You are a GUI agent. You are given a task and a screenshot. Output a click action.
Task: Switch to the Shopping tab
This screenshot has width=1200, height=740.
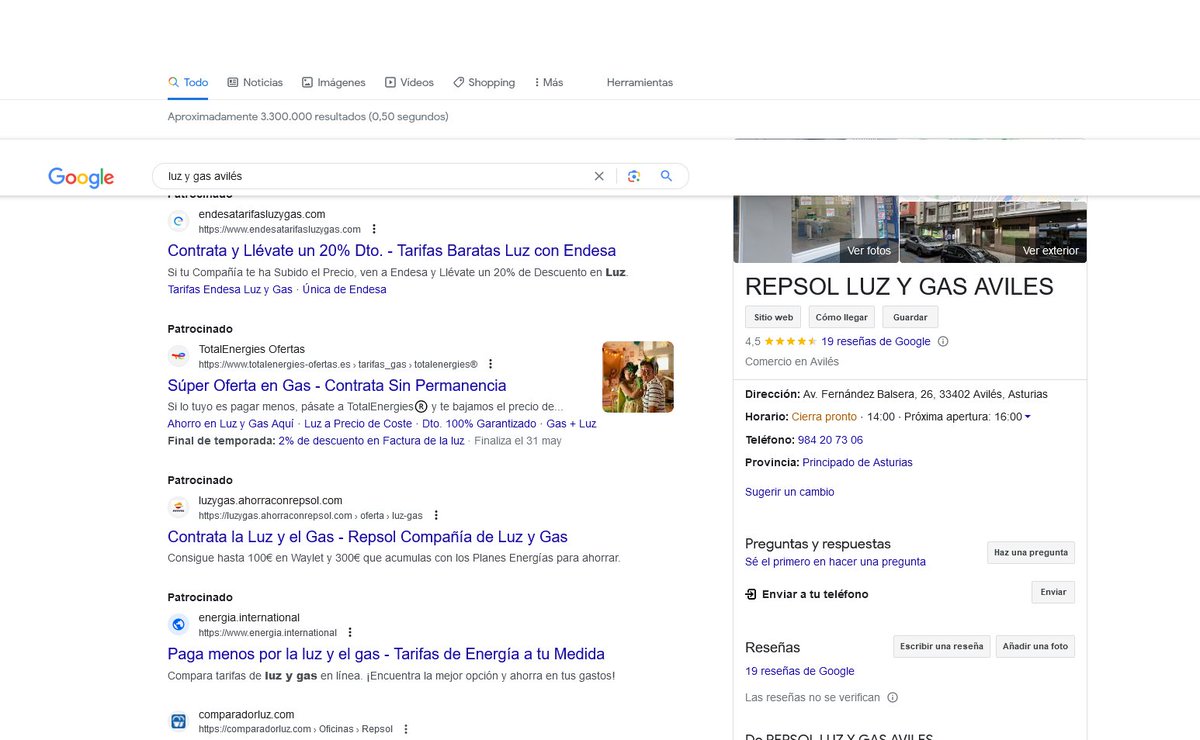[x=484, y=82]
